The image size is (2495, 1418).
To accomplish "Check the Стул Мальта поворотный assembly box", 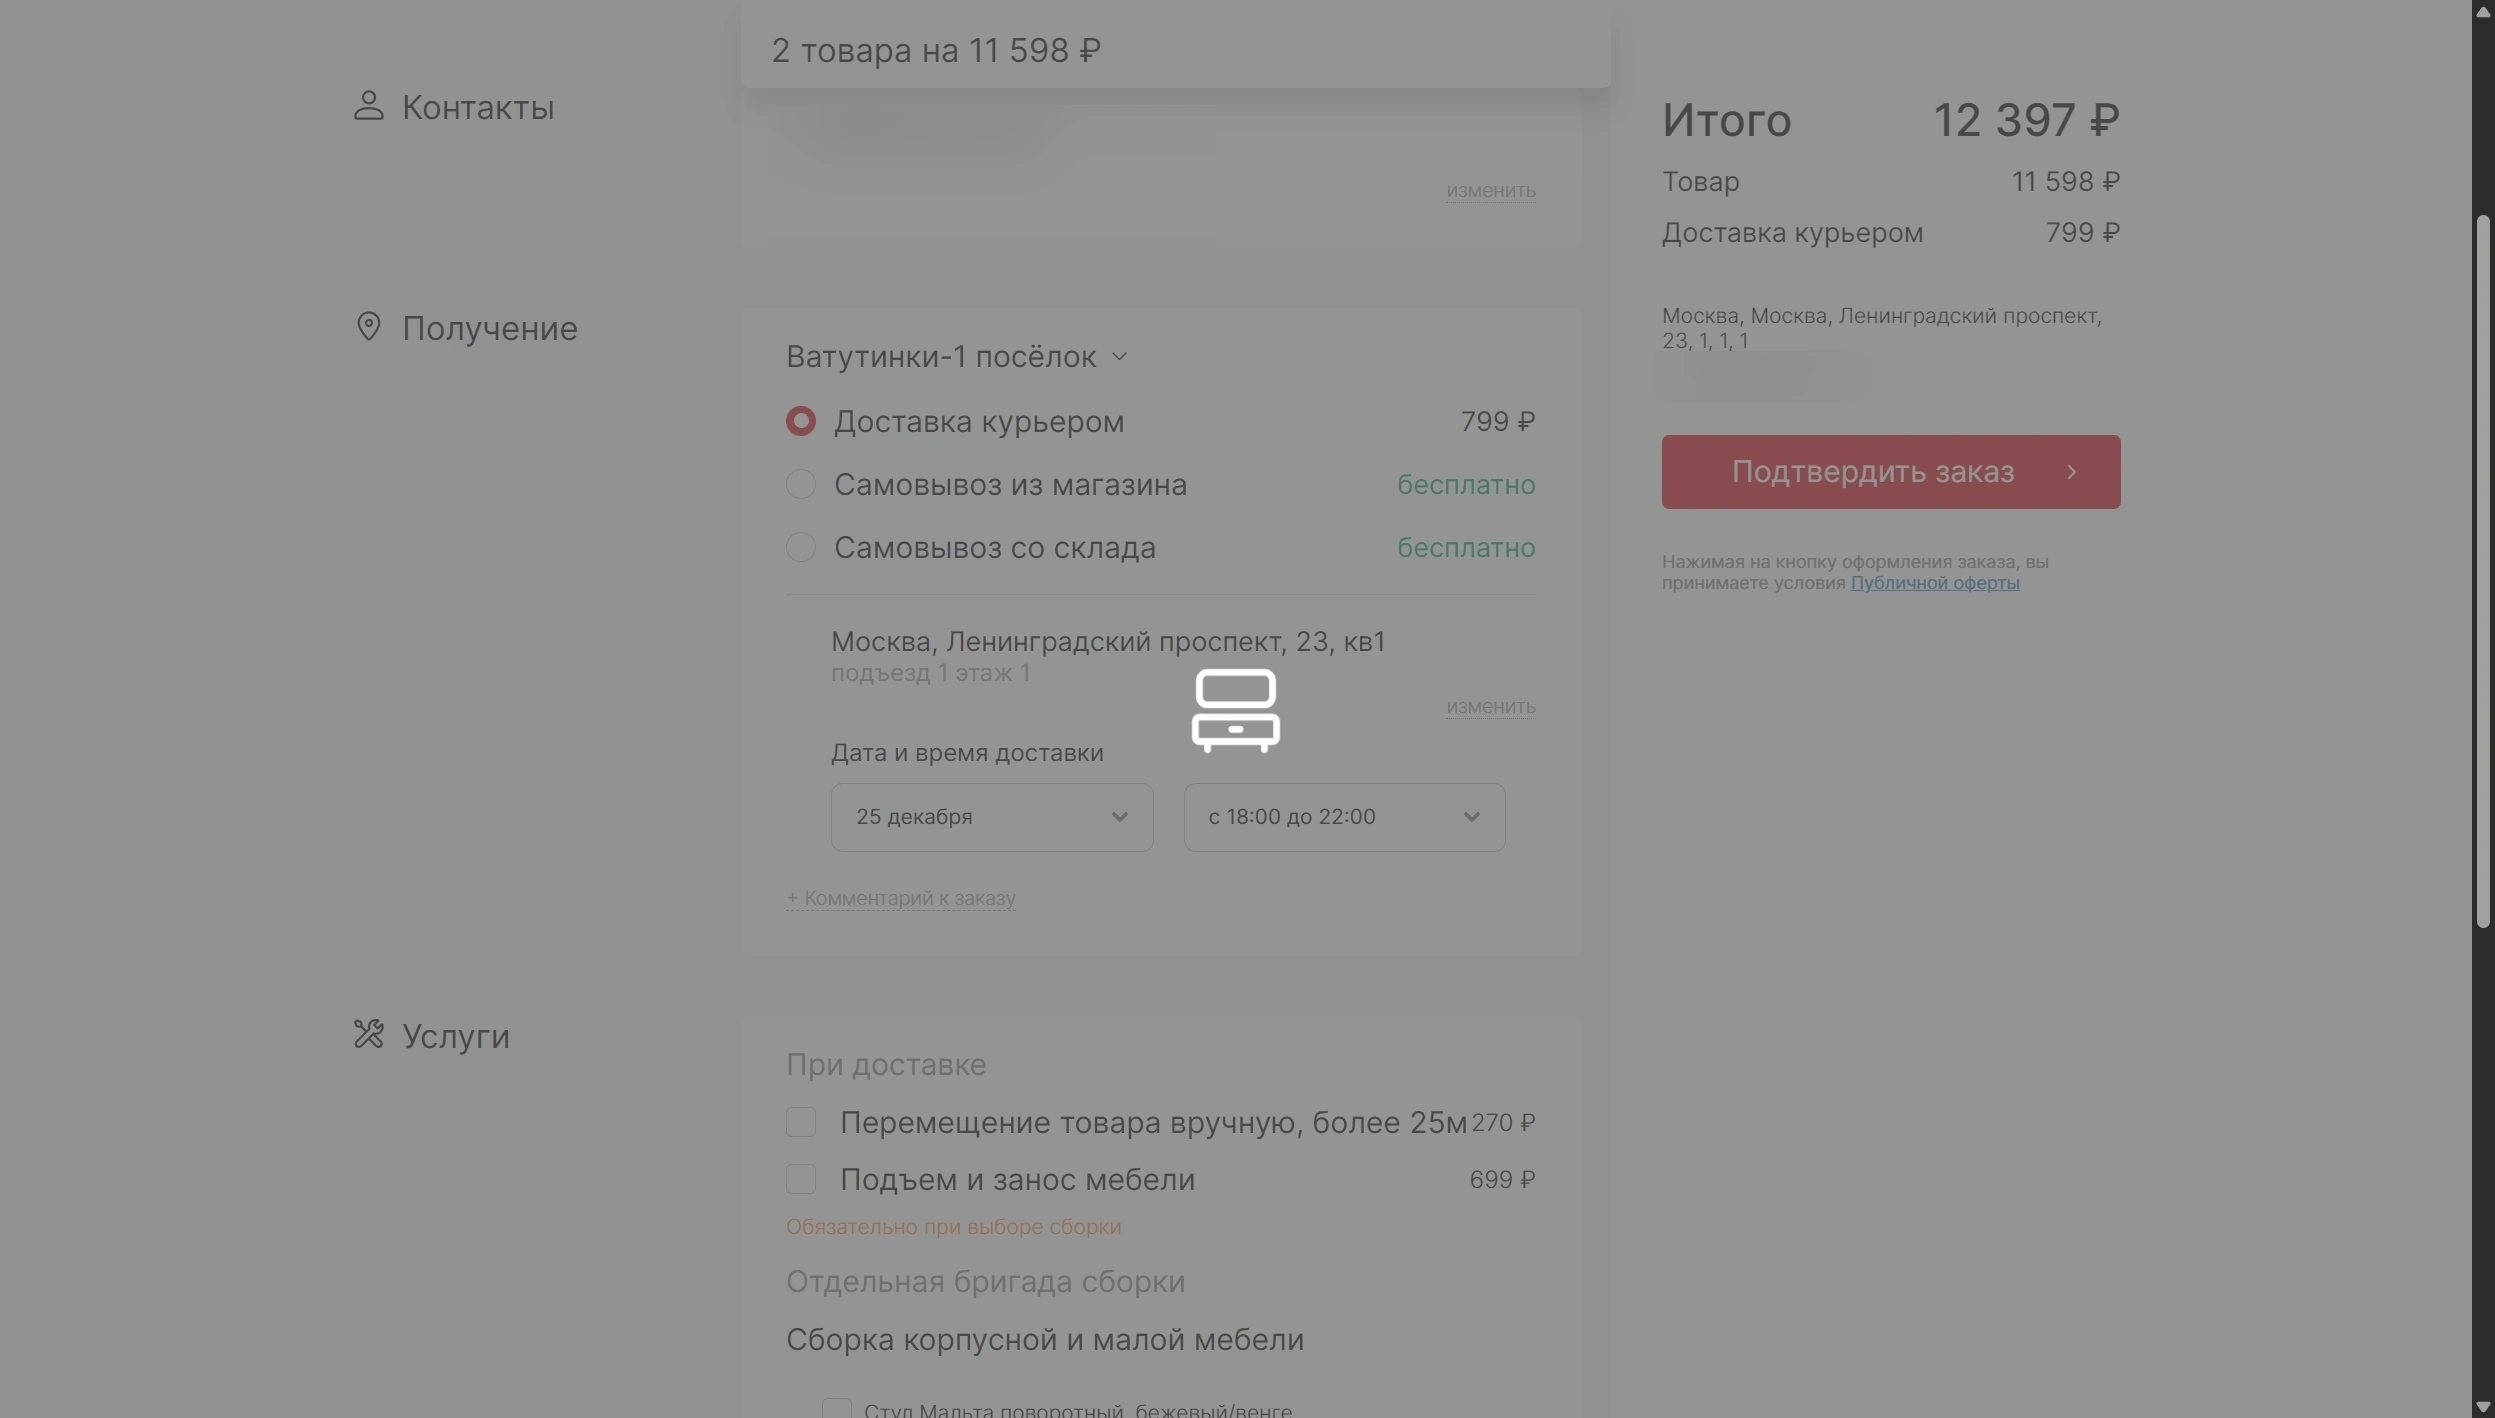I will pyautogui.click(x=836, y=1409).
